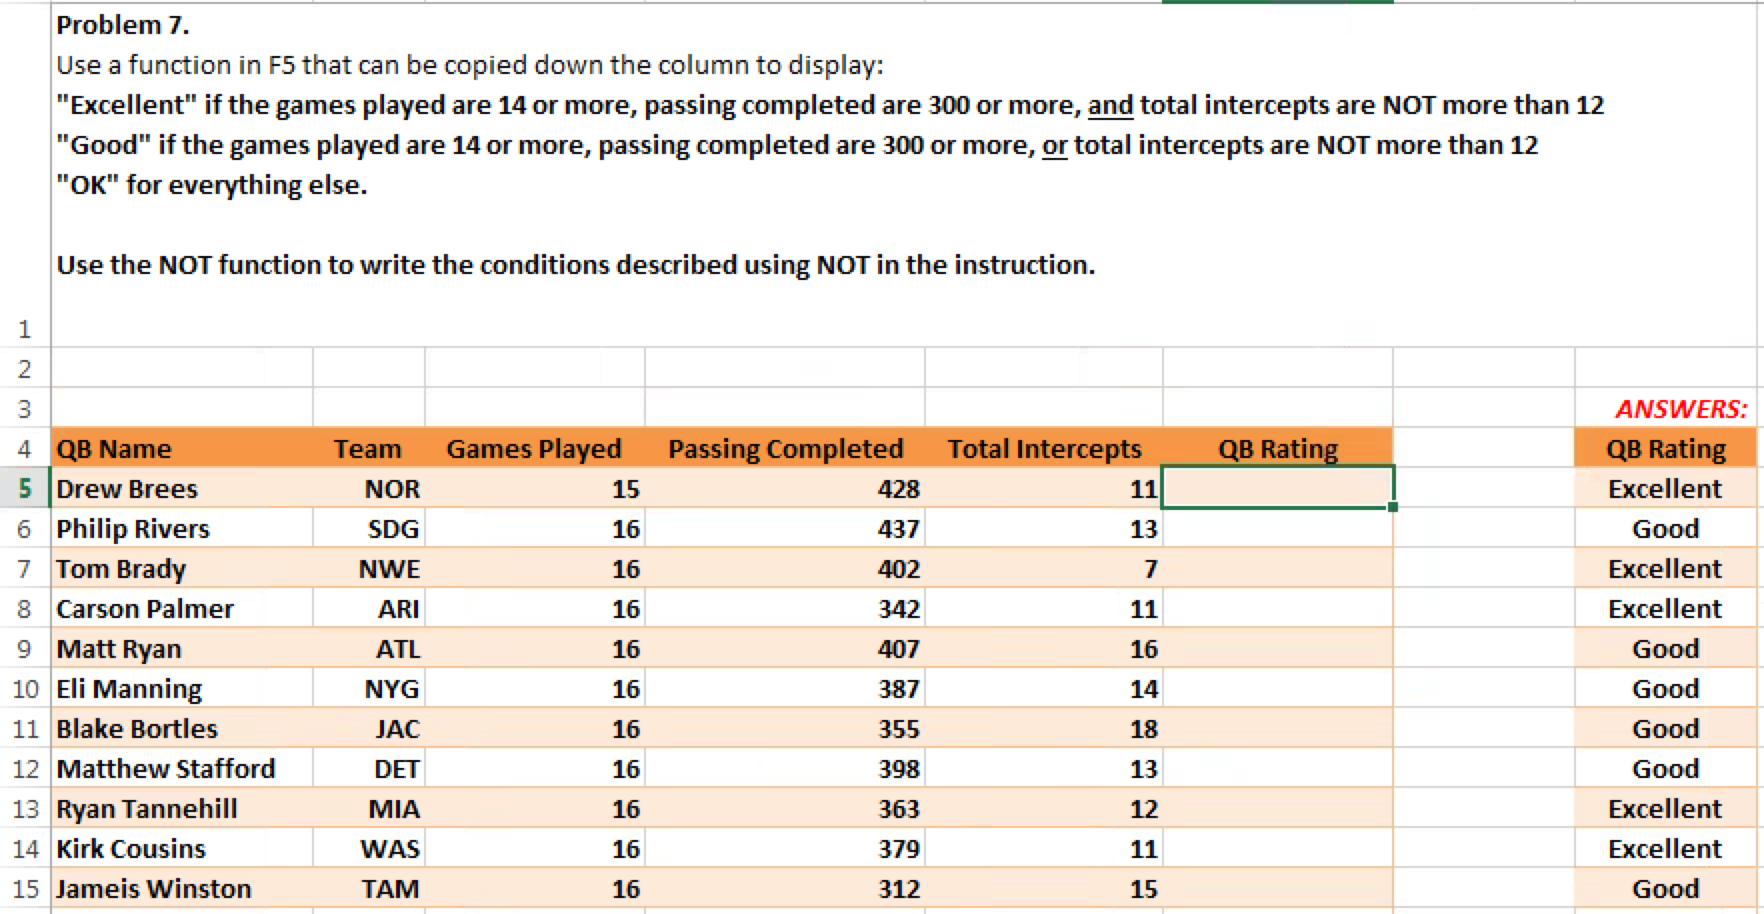Click the Total Intercepts header cell

1044,448
